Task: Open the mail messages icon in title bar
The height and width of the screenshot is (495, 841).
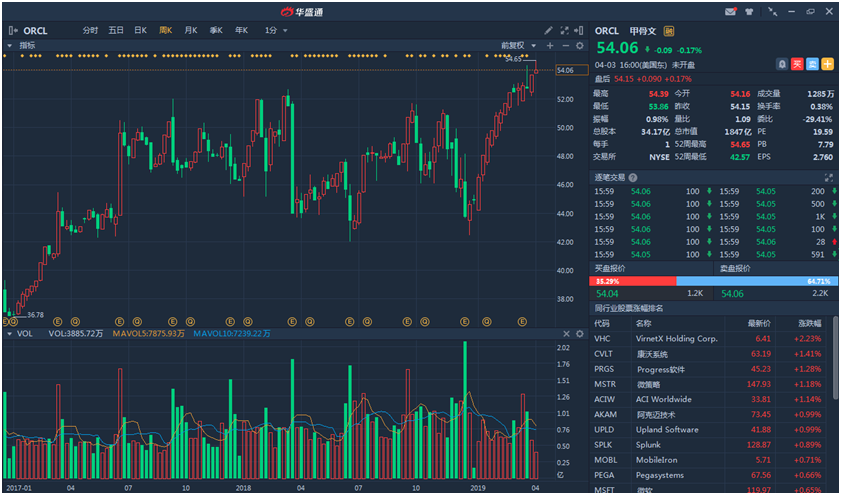Action: (731, 11)
